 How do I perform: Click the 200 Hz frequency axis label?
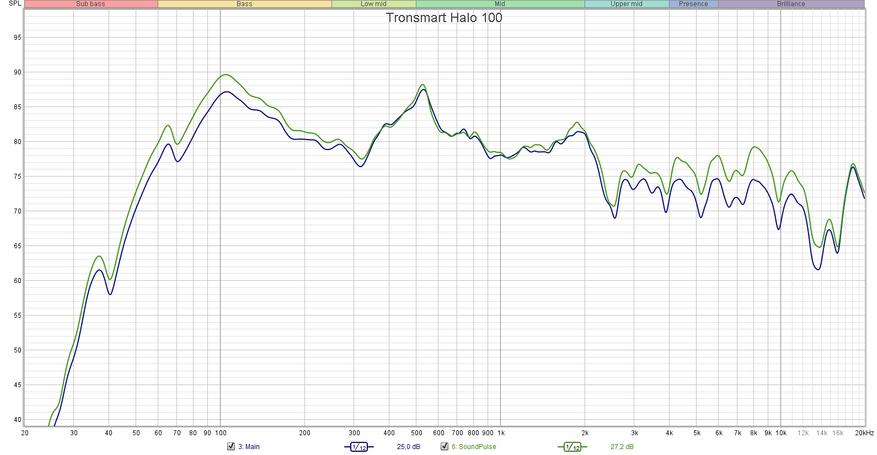[x=305, y=433]
